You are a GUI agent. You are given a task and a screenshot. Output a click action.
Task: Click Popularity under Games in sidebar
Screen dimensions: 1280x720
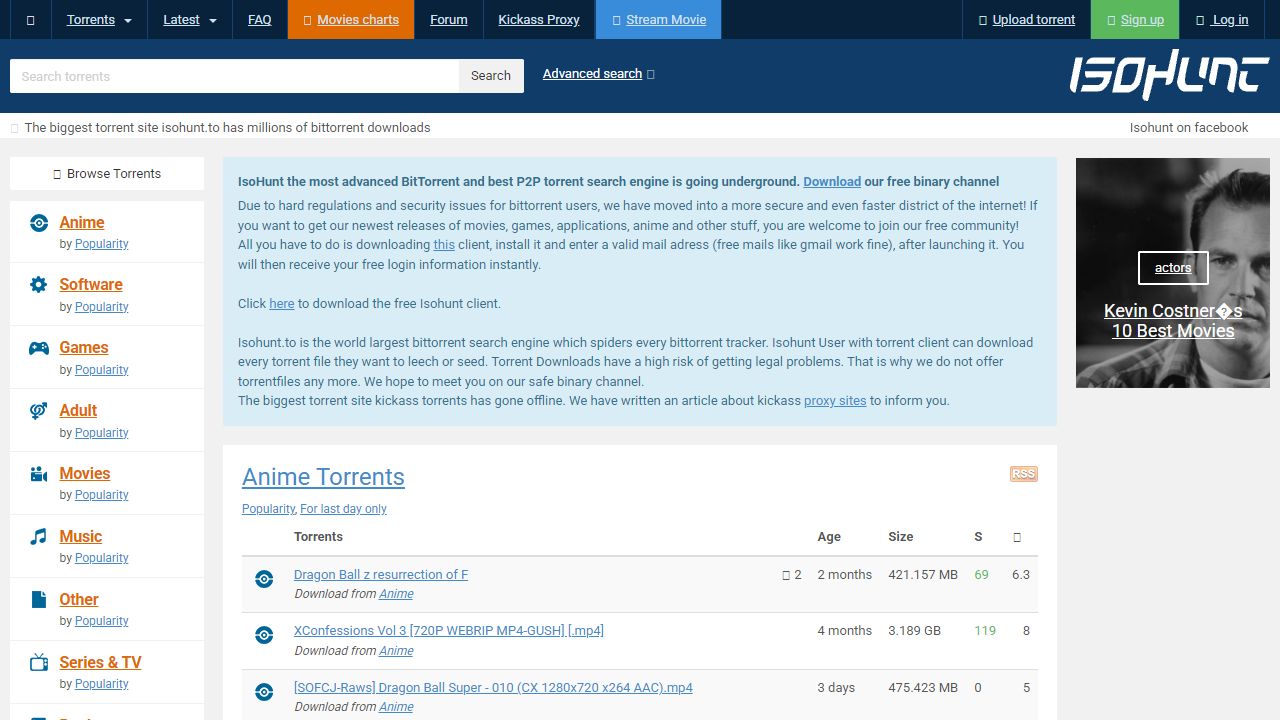[102, 370]
